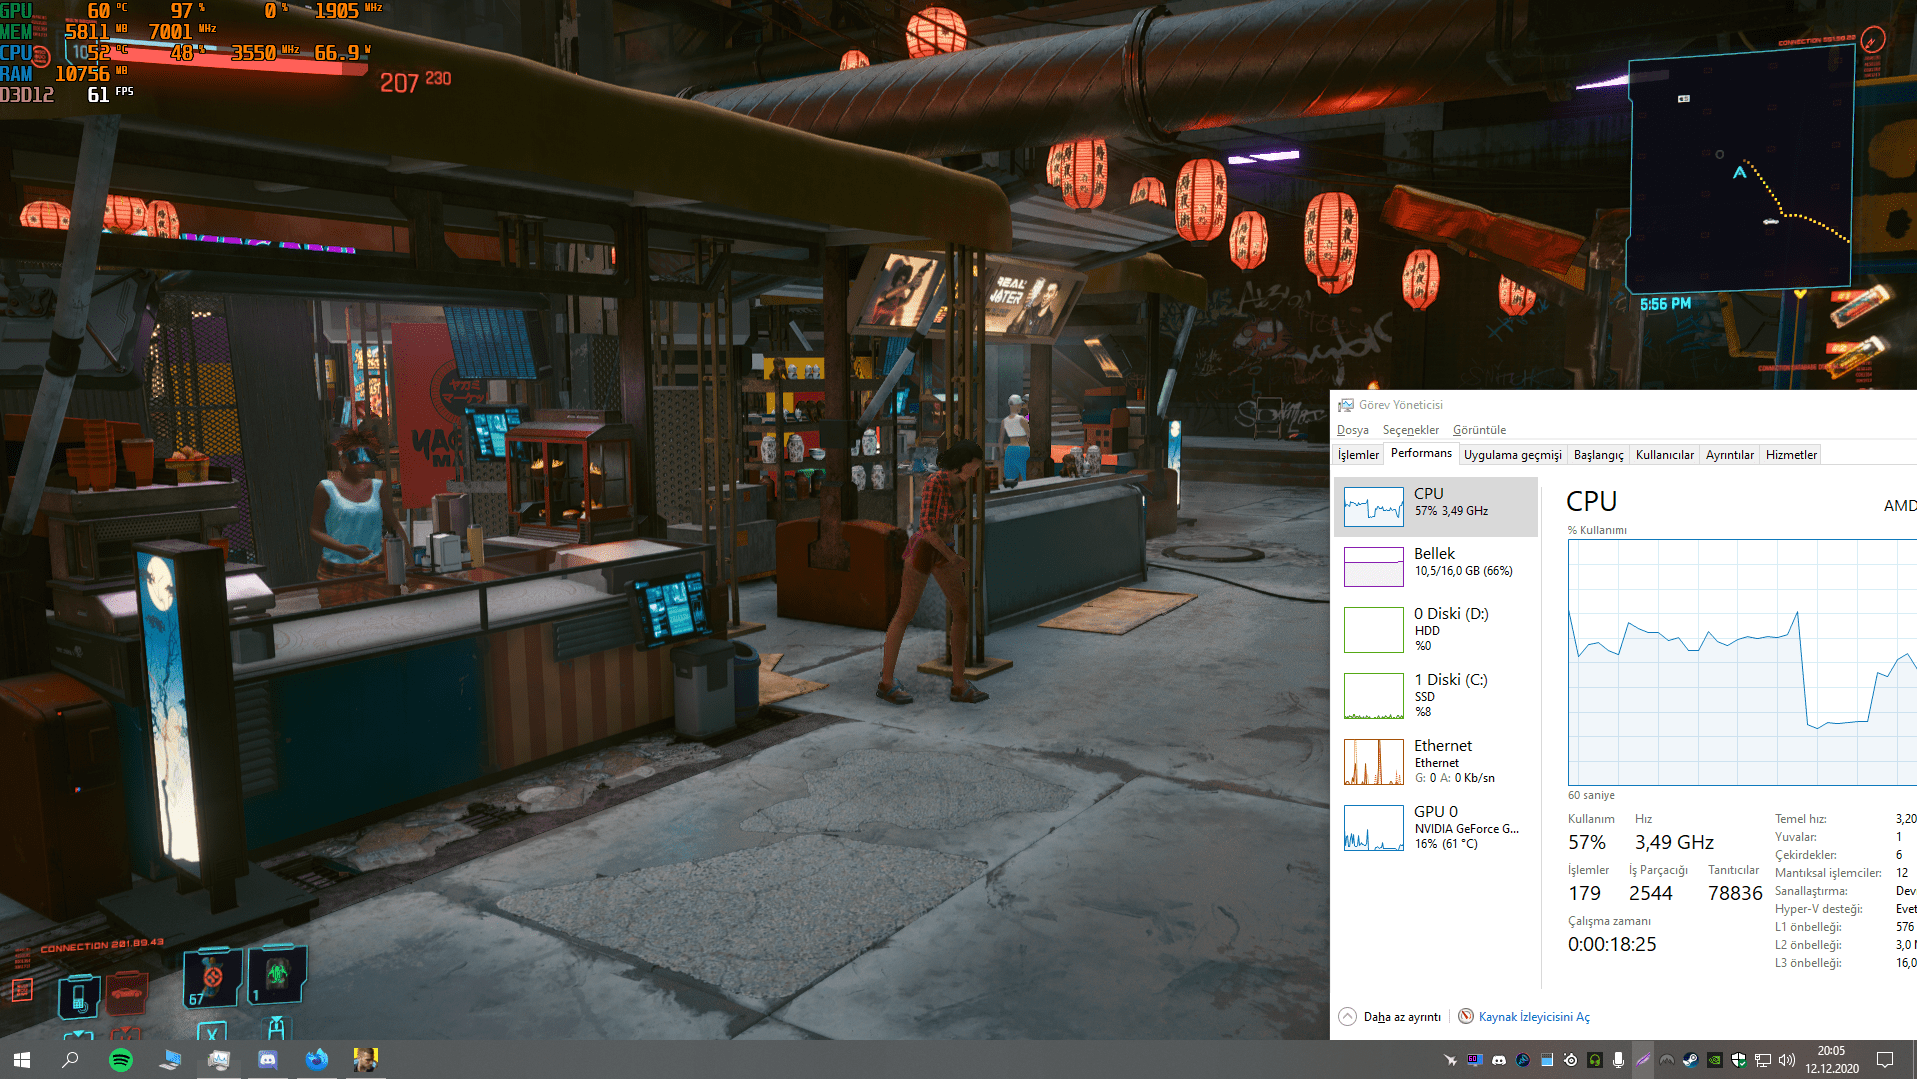Open the notification center icon

click(1885, 1060)
